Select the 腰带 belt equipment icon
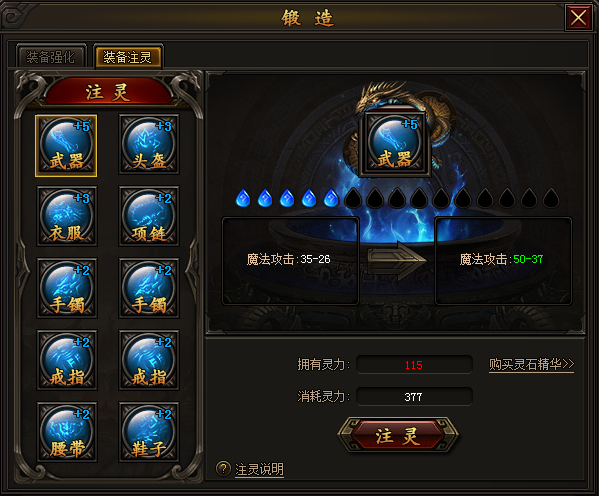The image size is (599, 496). click(67, 432)
